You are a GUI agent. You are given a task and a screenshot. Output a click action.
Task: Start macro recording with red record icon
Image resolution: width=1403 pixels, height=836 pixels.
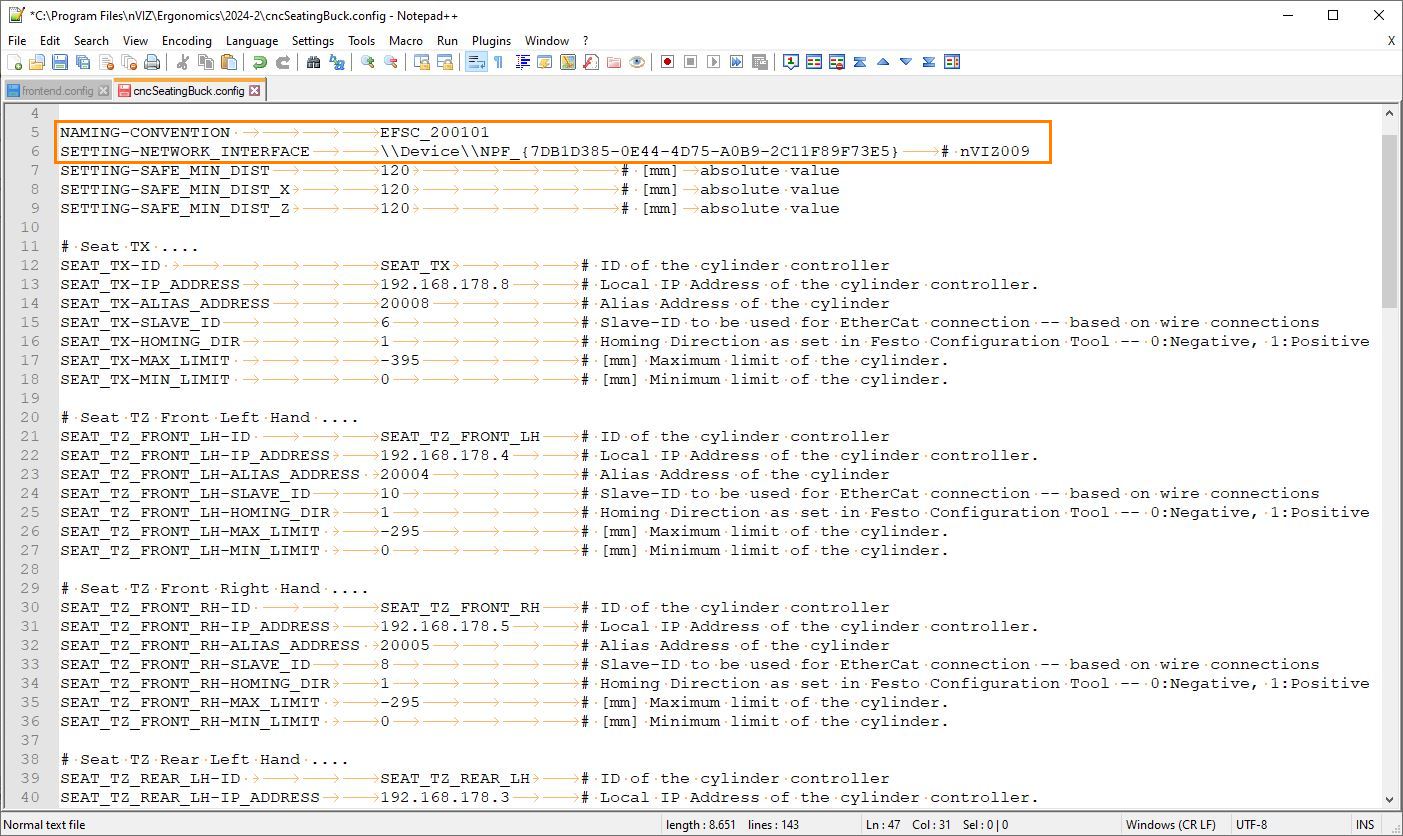(667, 62)
